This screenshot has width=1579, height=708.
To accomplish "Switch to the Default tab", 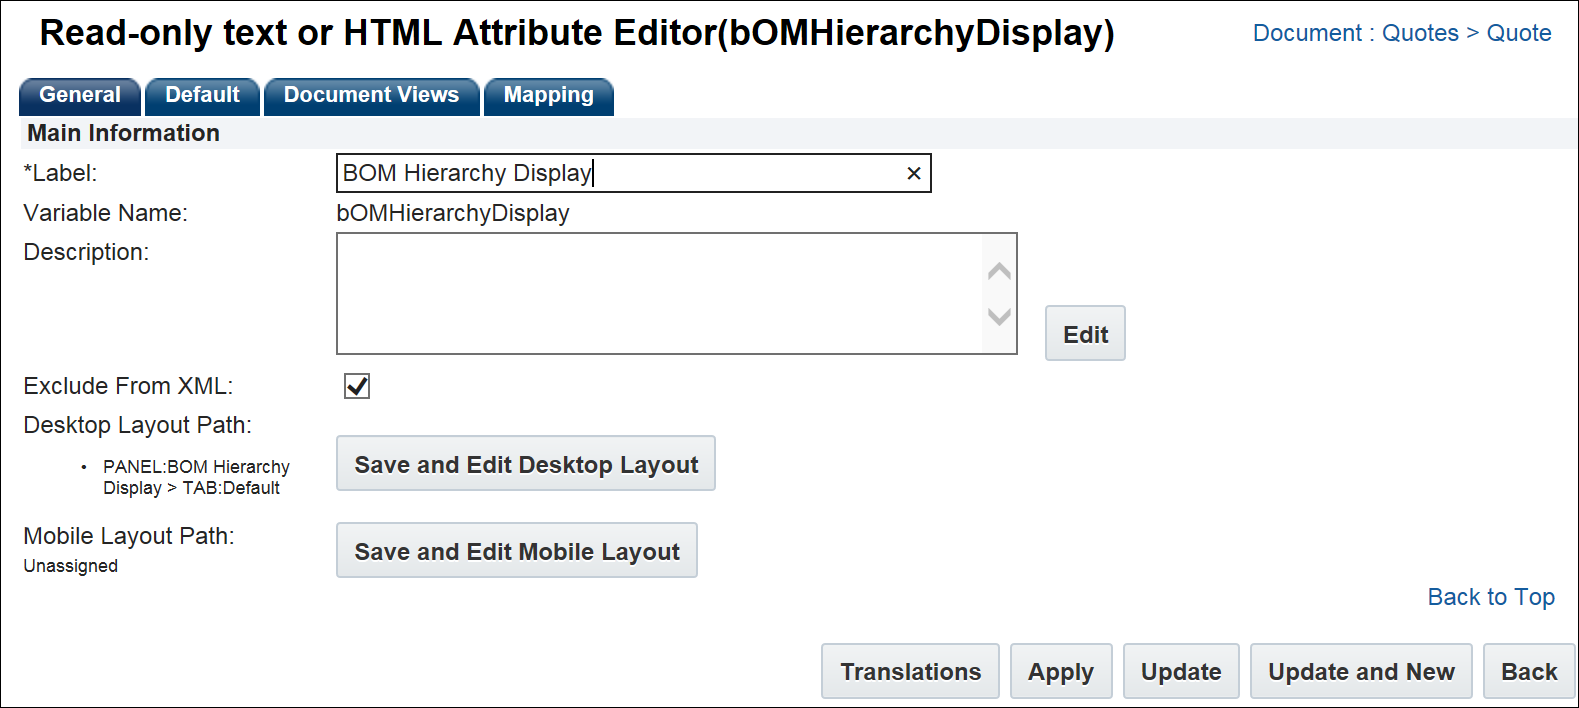I will click(202, 96).
